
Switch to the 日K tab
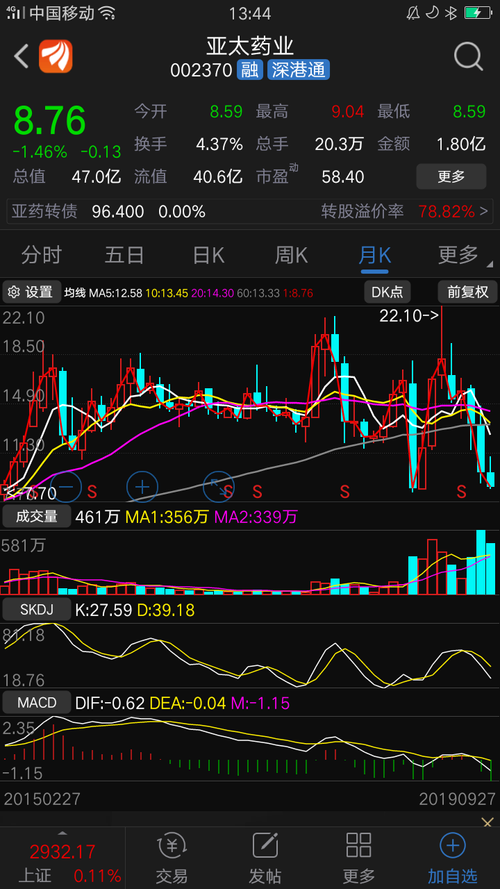[x=208, y=255]
